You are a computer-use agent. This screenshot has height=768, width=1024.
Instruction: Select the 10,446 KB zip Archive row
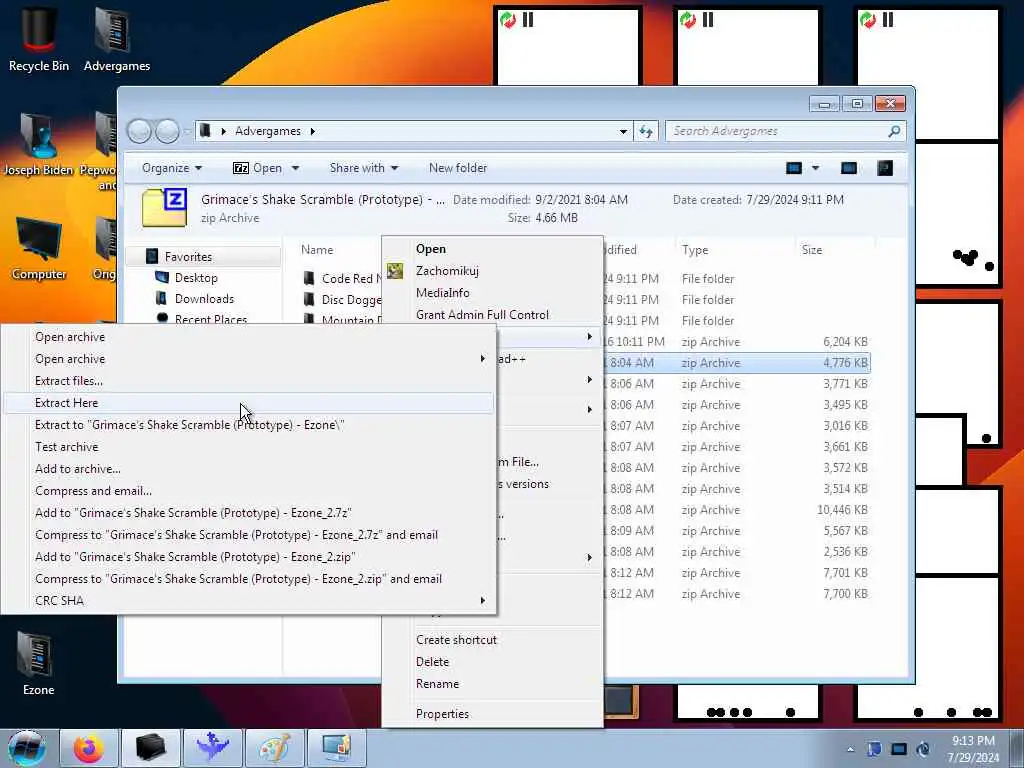pyautogui.click(x=737, y=509)
